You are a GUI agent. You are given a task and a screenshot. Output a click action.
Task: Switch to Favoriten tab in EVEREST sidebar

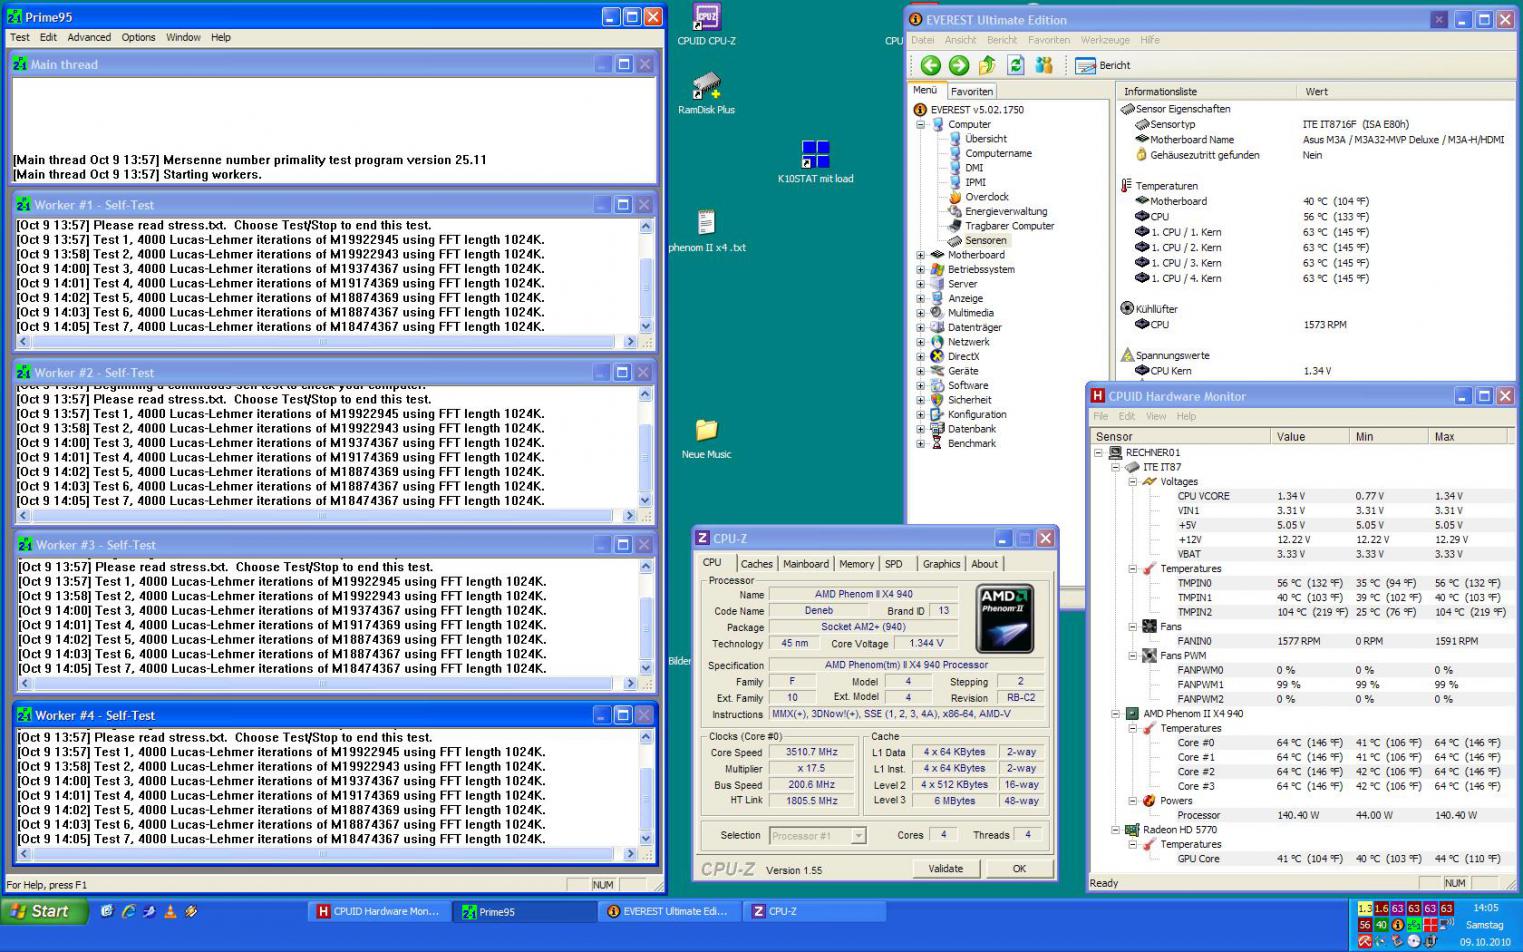click(972, 91)
